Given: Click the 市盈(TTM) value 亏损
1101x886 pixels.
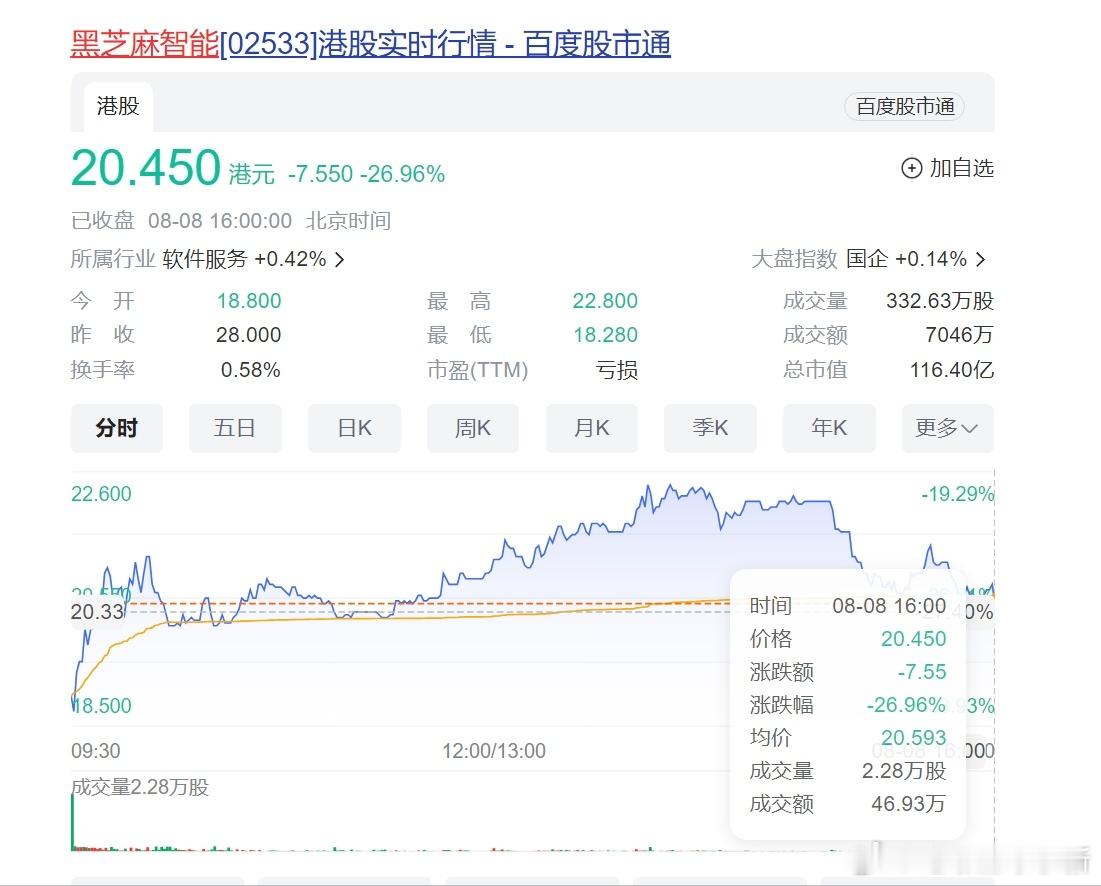Looking at the screenshot, I should [x=617, y=370].
